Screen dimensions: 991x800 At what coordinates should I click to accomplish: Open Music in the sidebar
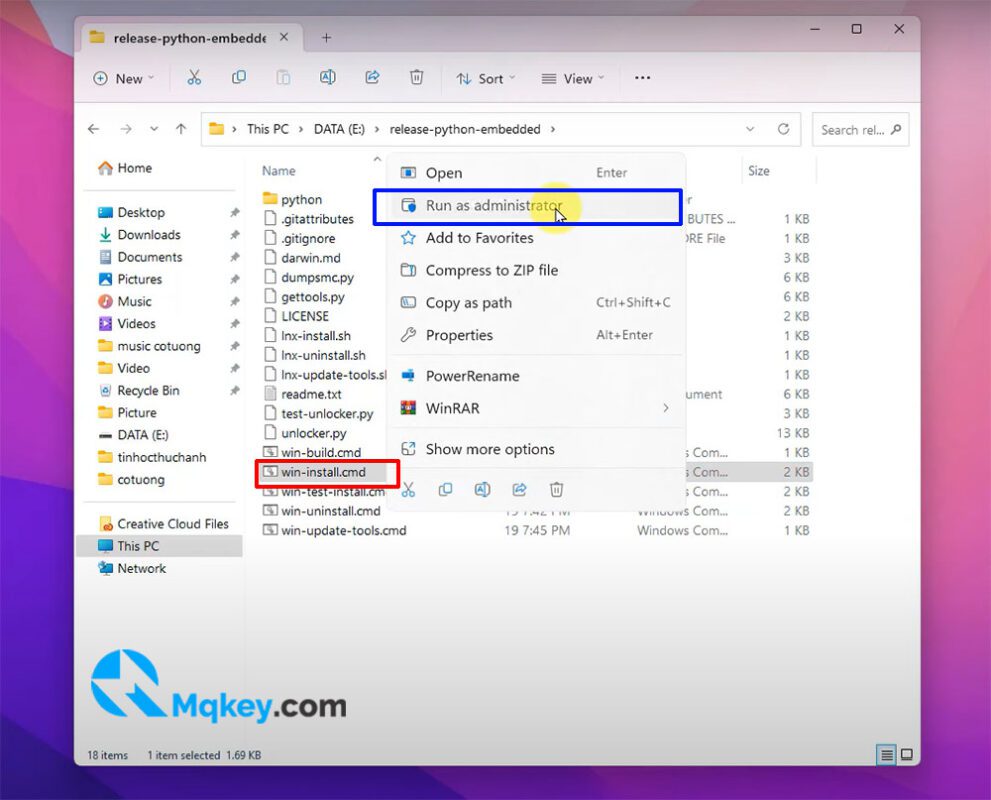pos(125,301)
